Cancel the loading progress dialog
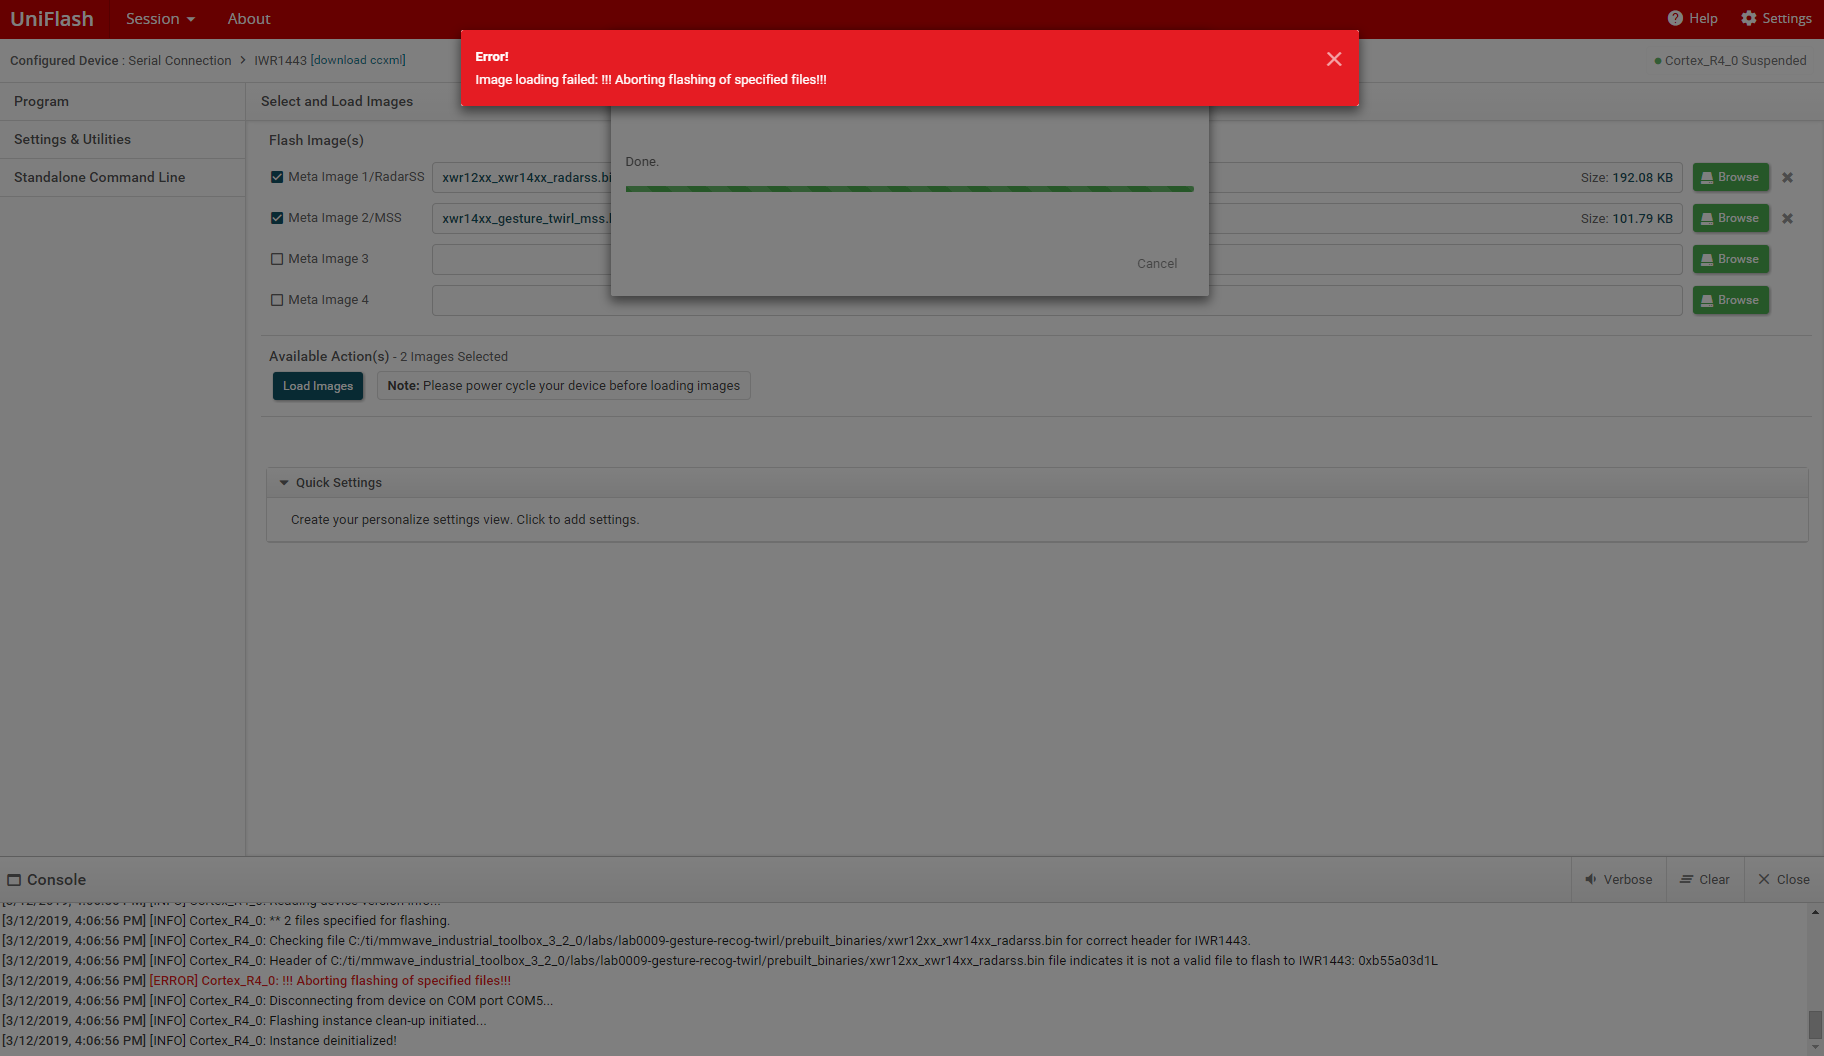Viewport: 1824px width, 1056px height. [x=1157, y=264]
